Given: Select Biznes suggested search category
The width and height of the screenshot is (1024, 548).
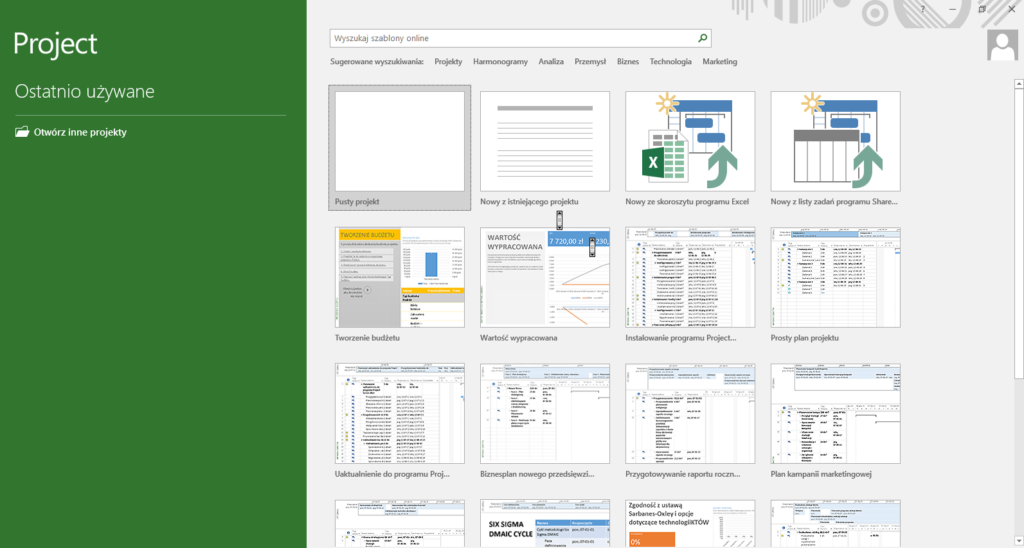Looking at the screenshot, I should click(x=628, y=62).
